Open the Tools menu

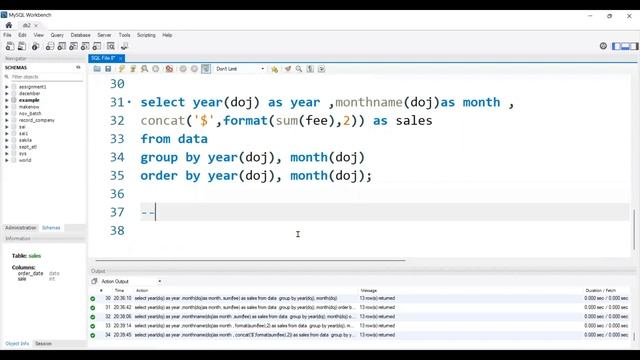click(x=124, y=35)
